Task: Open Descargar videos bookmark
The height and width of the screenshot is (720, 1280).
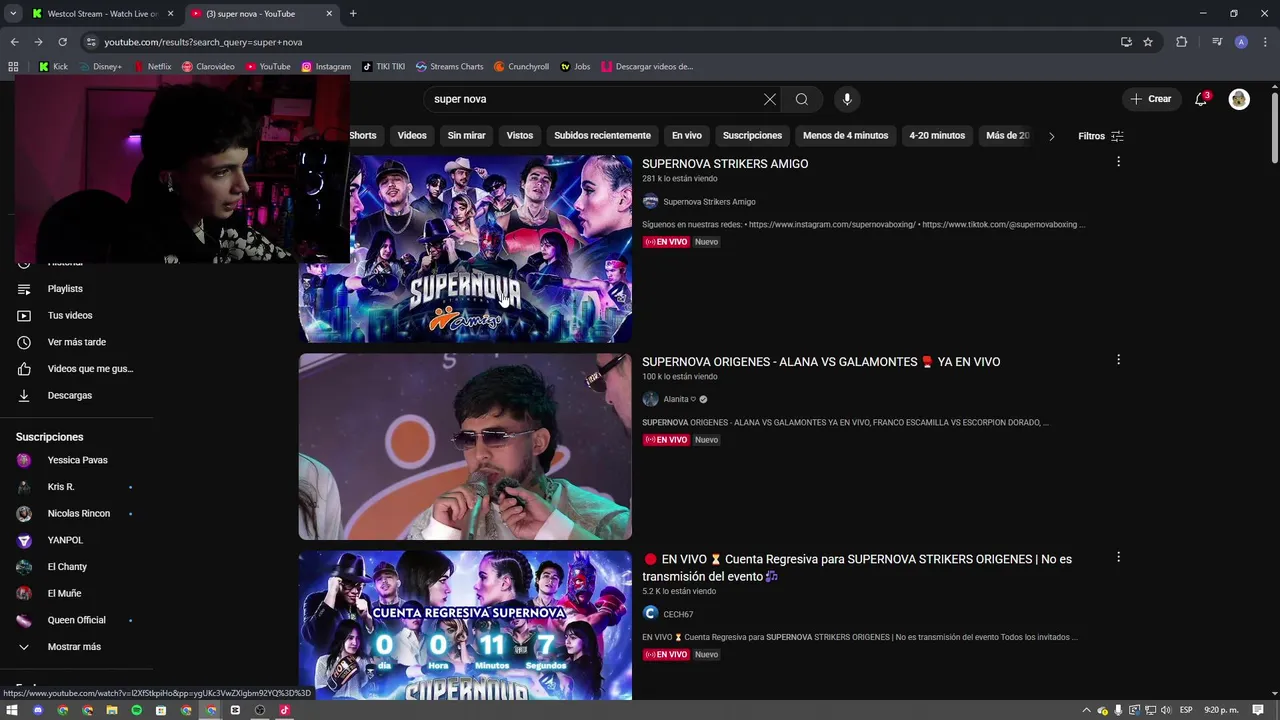Action: (x=646, y=67)
